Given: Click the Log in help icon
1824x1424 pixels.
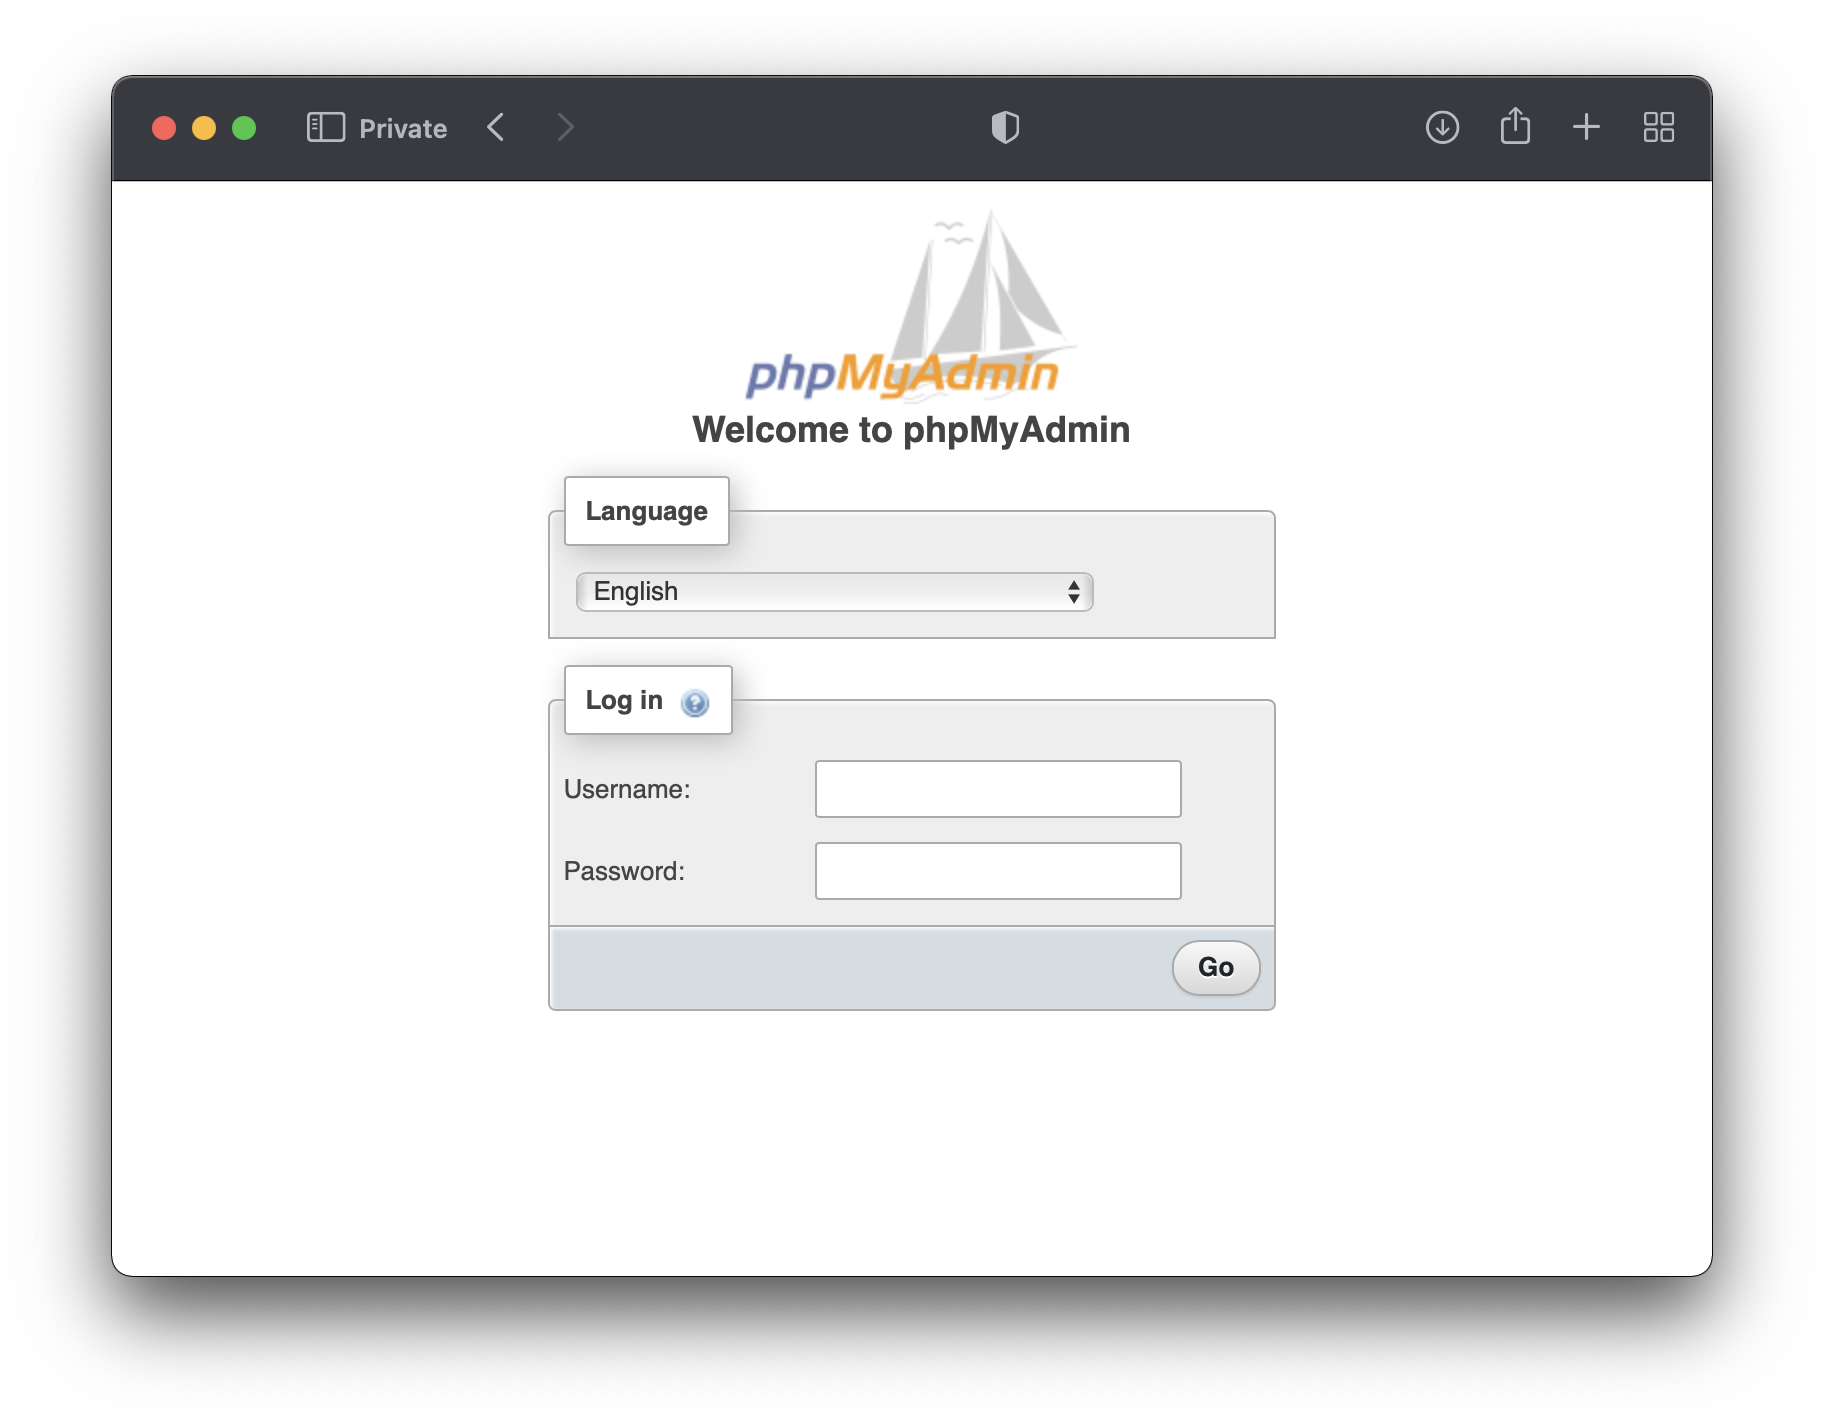Looking at the screenshot, I should 695,703.
